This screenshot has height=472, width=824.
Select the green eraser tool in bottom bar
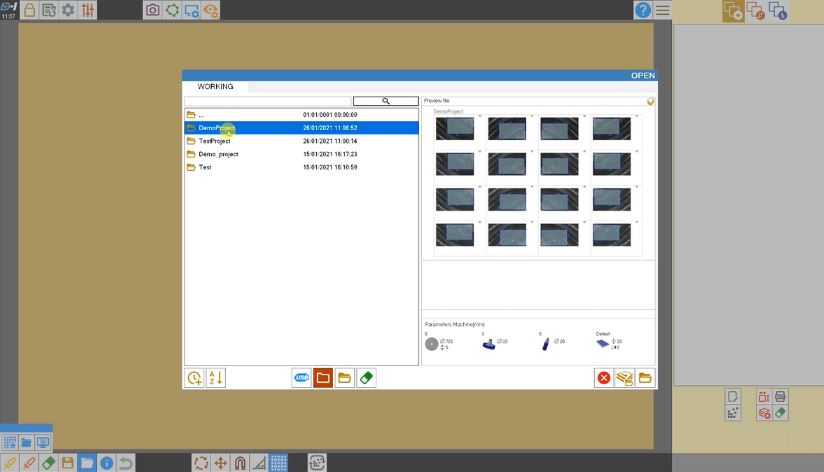pos(48,463)
